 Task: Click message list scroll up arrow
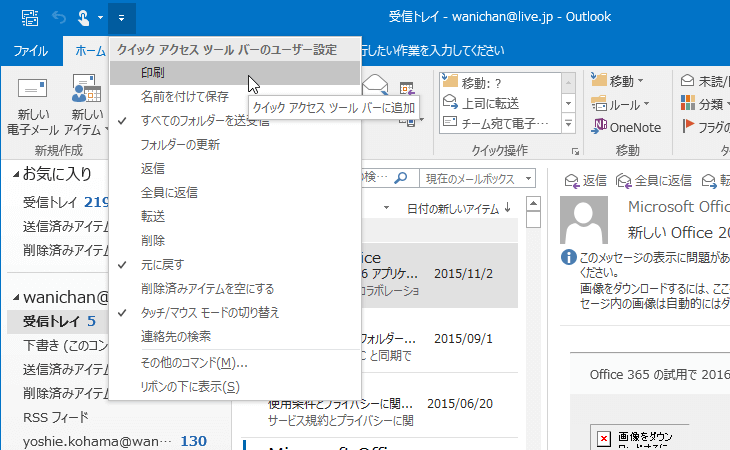tap(533, 203)
